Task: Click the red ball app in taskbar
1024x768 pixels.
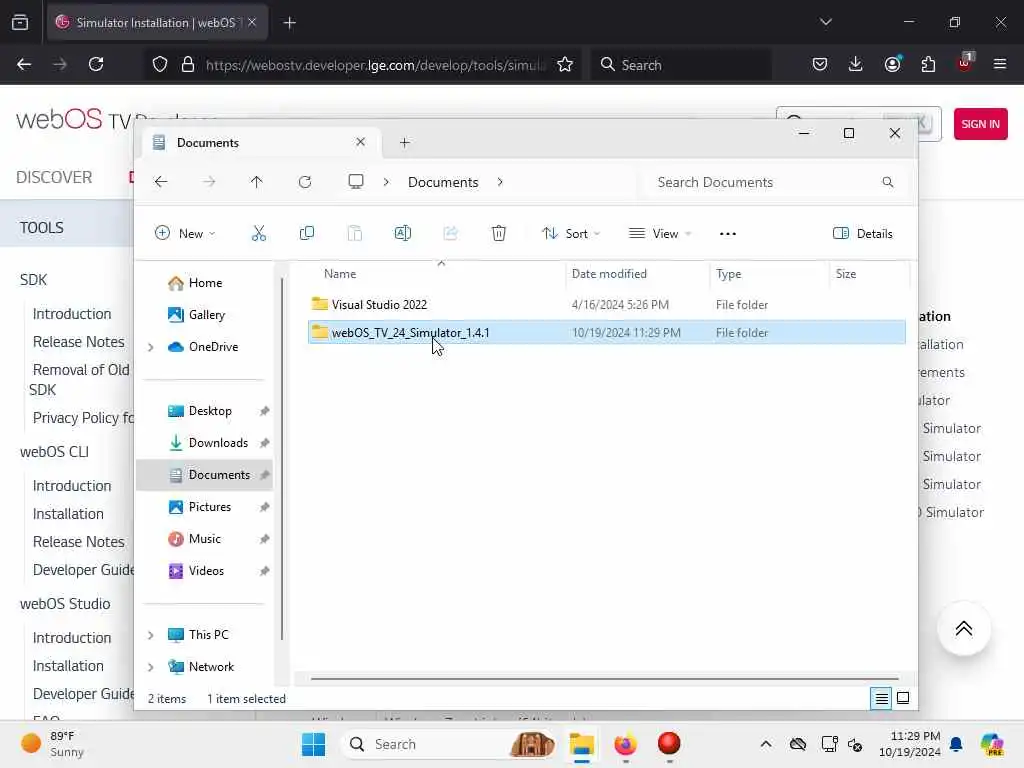Action: click(x=669, y=743)
